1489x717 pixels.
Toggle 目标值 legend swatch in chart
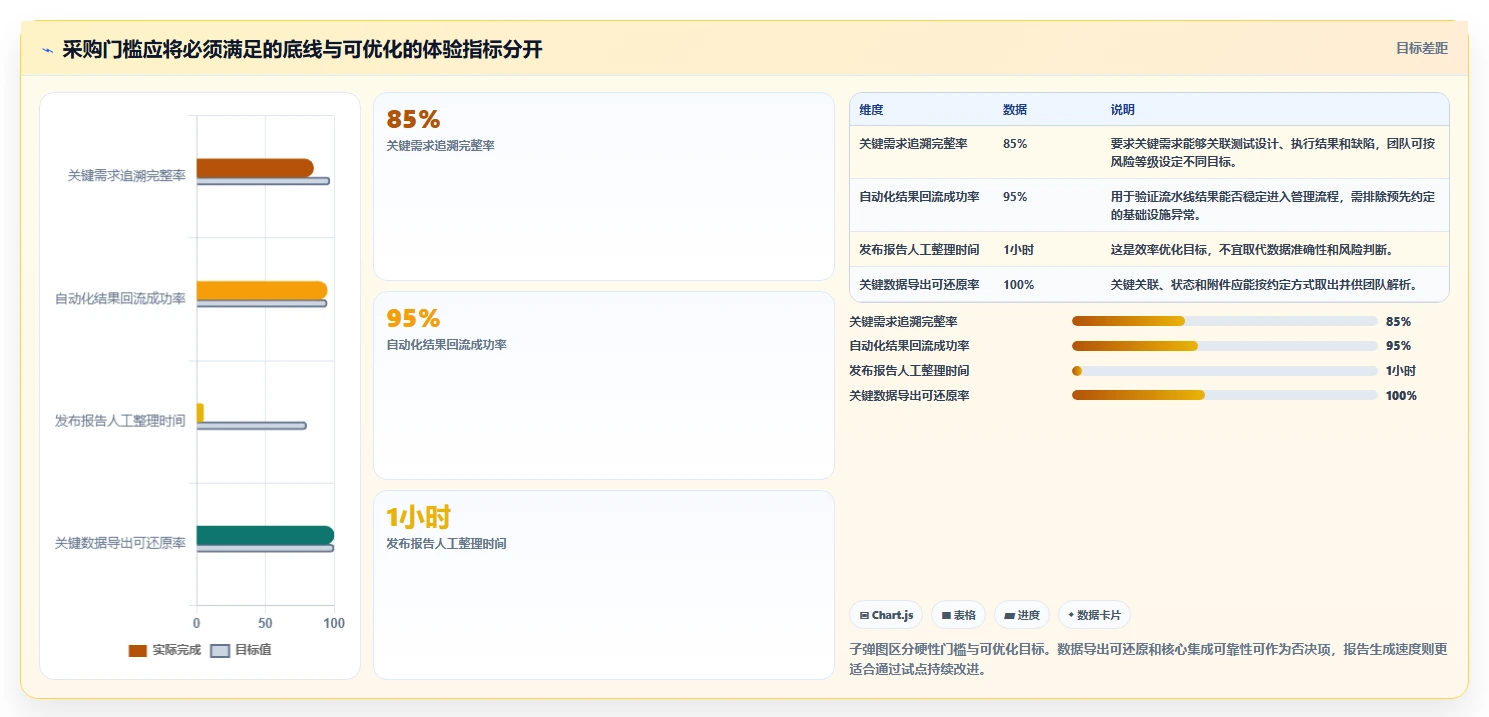click(221, 650)
